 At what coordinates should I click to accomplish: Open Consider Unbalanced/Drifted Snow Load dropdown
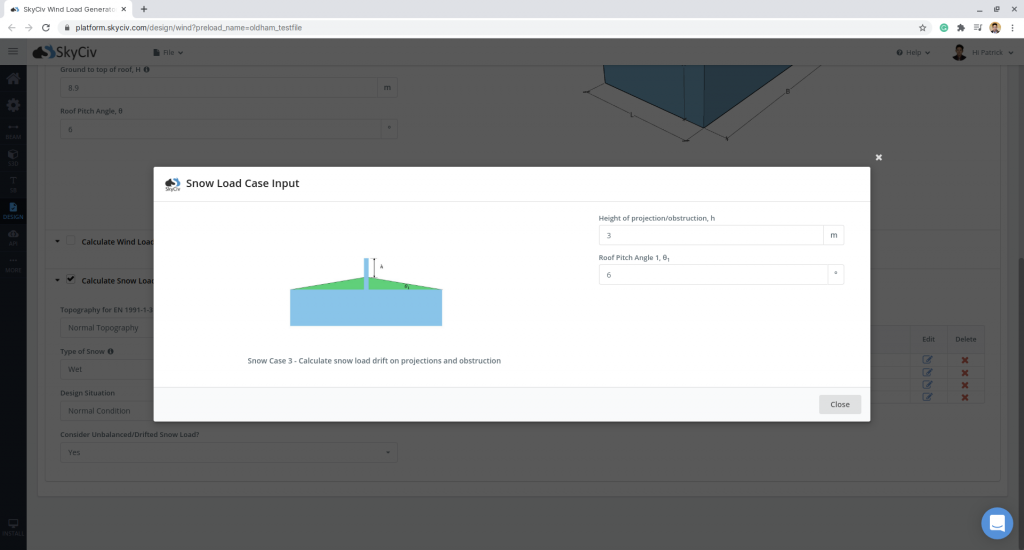[x=228, y=452]
